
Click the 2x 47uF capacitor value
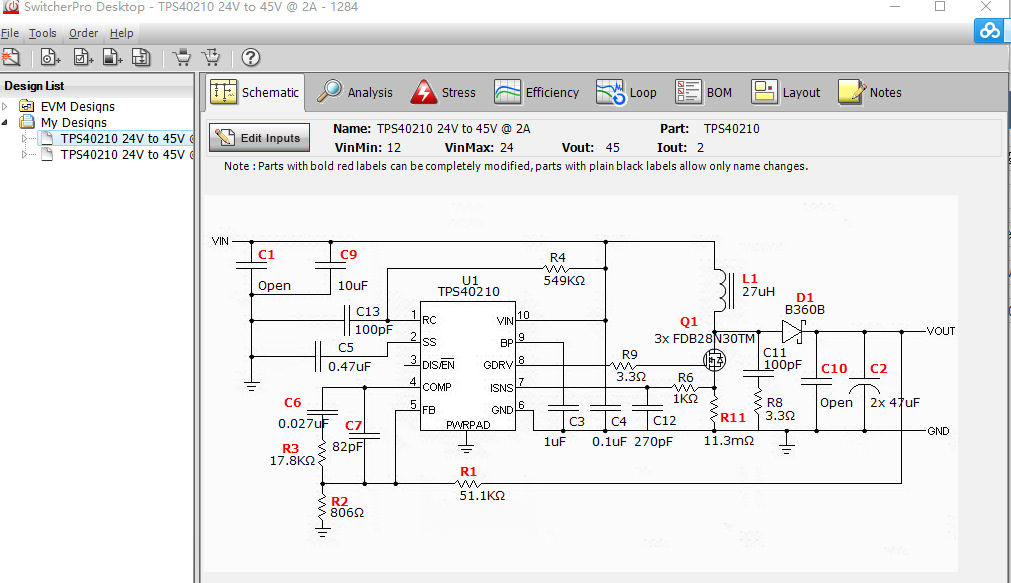[895, 402]
